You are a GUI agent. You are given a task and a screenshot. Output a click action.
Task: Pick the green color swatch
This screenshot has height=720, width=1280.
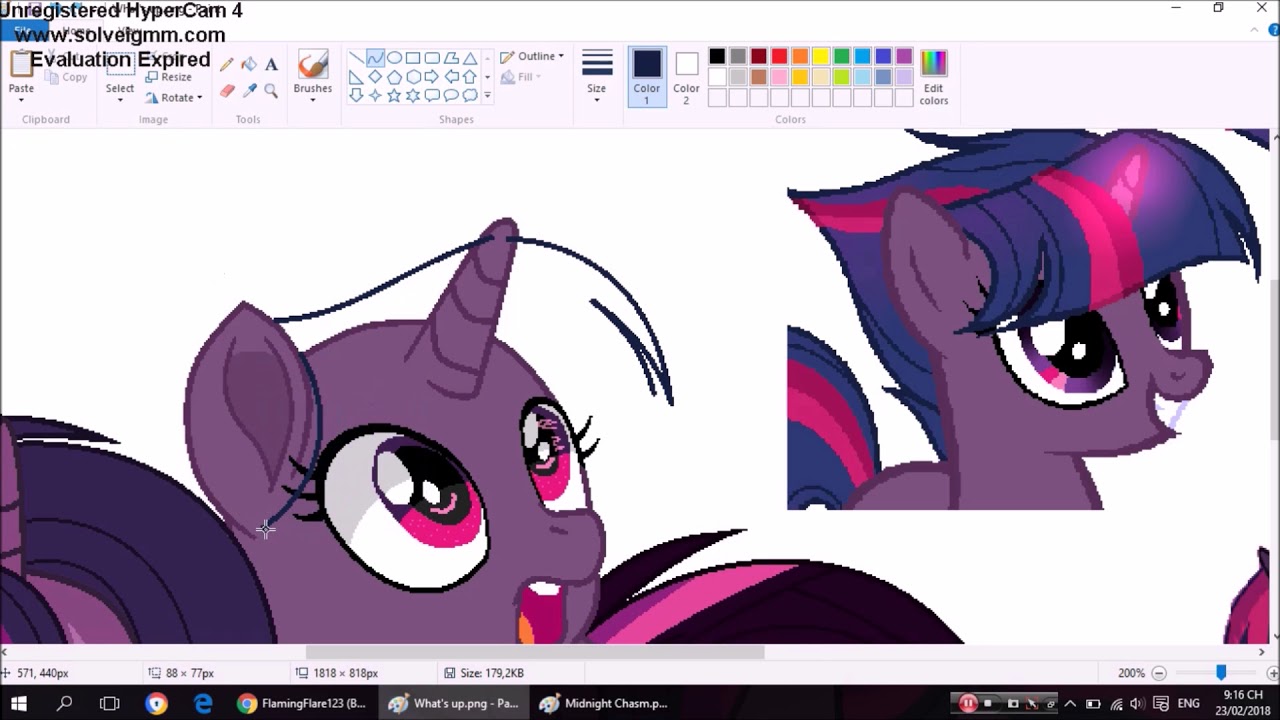click(x=842, y=57)
